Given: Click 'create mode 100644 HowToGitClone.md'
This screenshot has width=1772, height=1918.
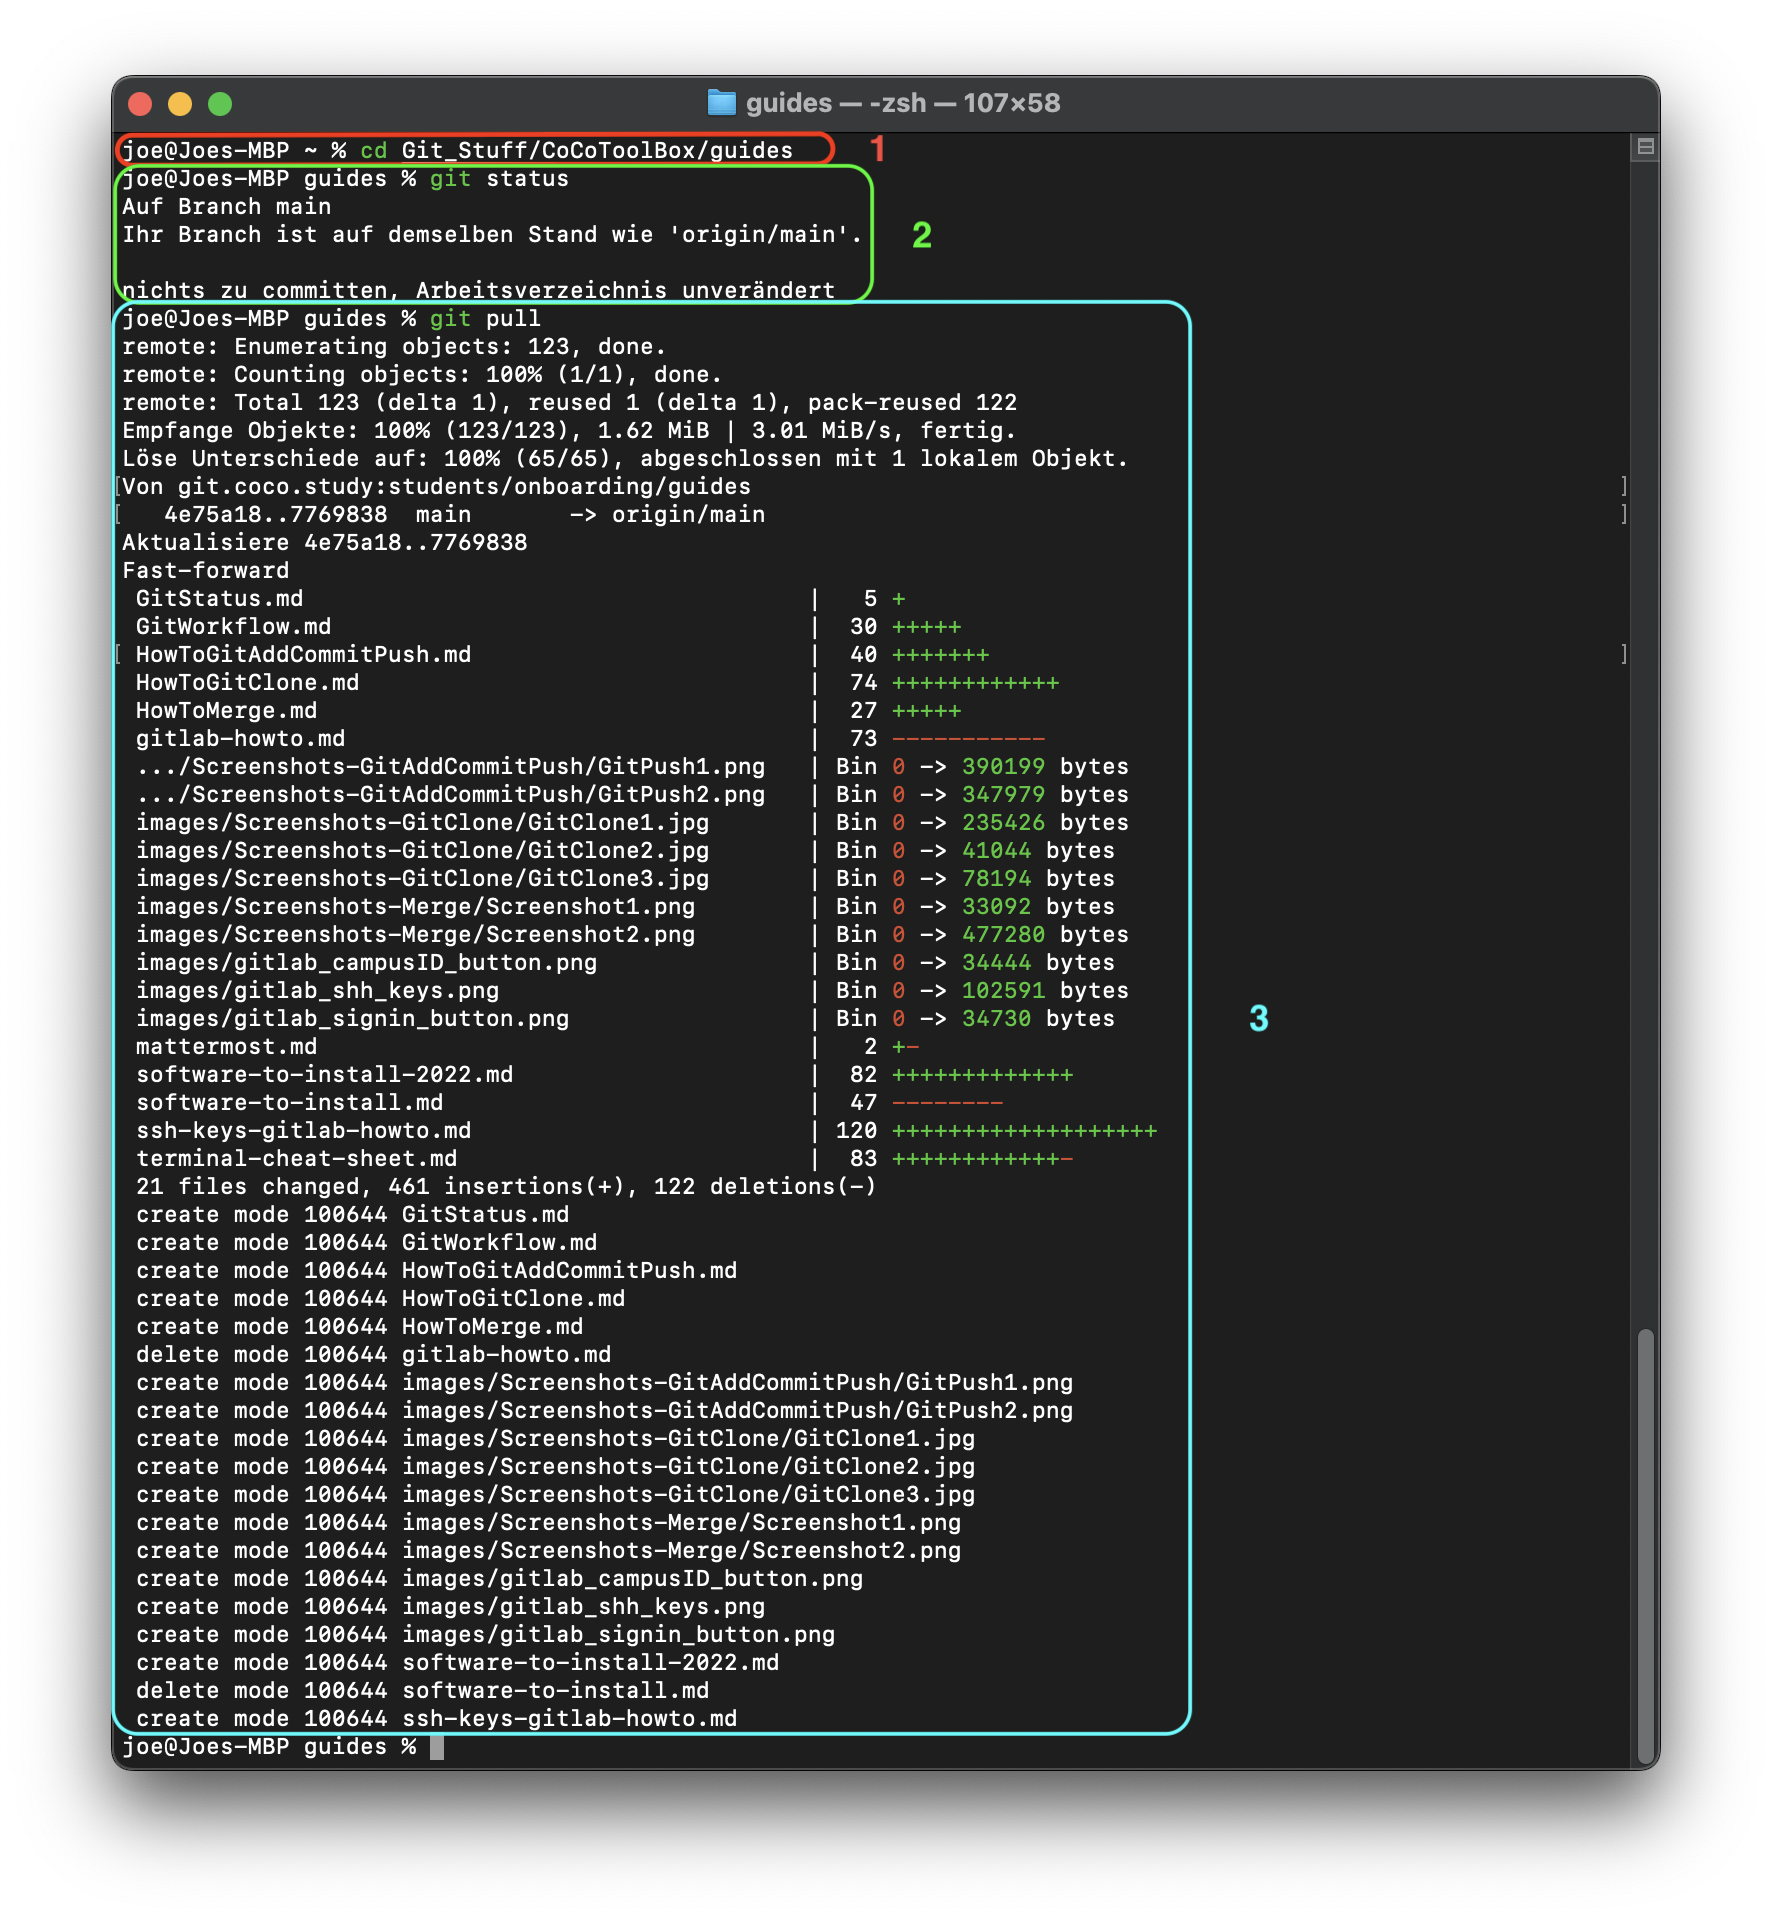Looking at the screenshot, I should click(380, 1298).
